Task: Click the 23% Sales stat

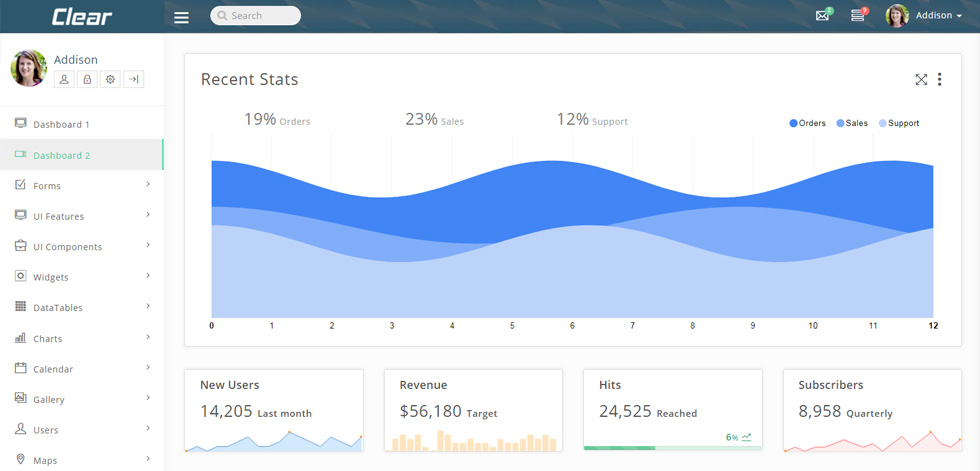Action: [434, 119]
